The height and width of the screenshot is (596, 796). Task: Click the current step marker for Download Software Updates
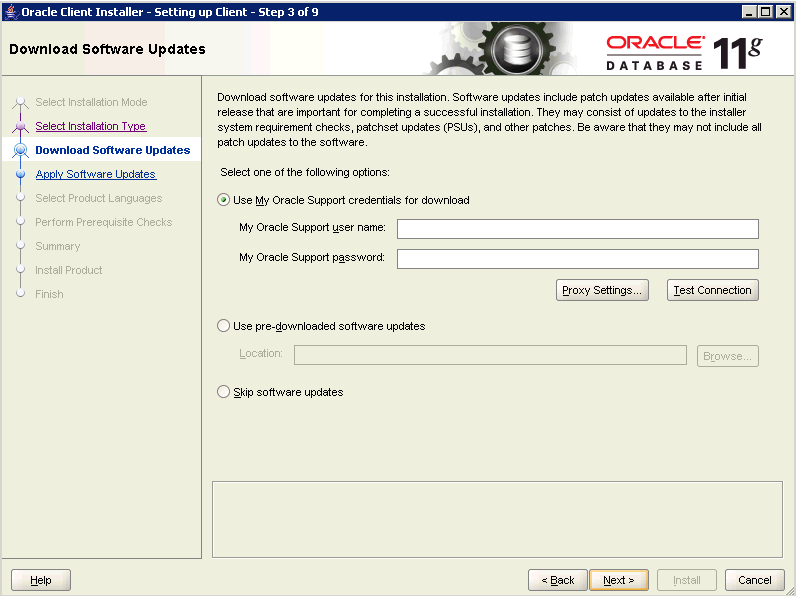(20, 150)
